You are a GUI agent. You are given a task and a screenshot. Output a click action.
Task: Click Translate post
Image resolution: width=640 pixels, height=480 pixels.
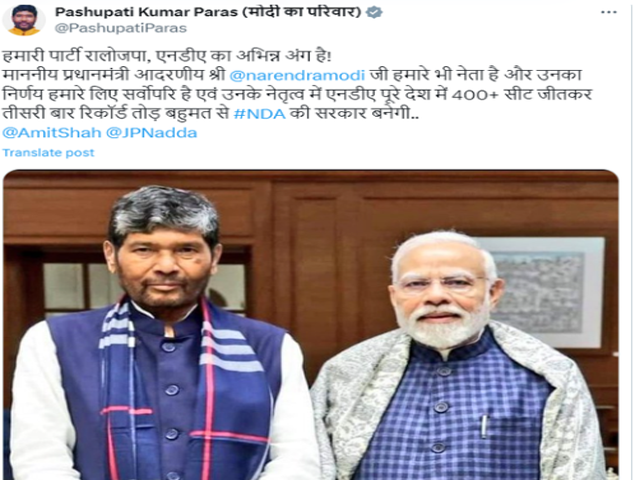click(x=48, y=153)
